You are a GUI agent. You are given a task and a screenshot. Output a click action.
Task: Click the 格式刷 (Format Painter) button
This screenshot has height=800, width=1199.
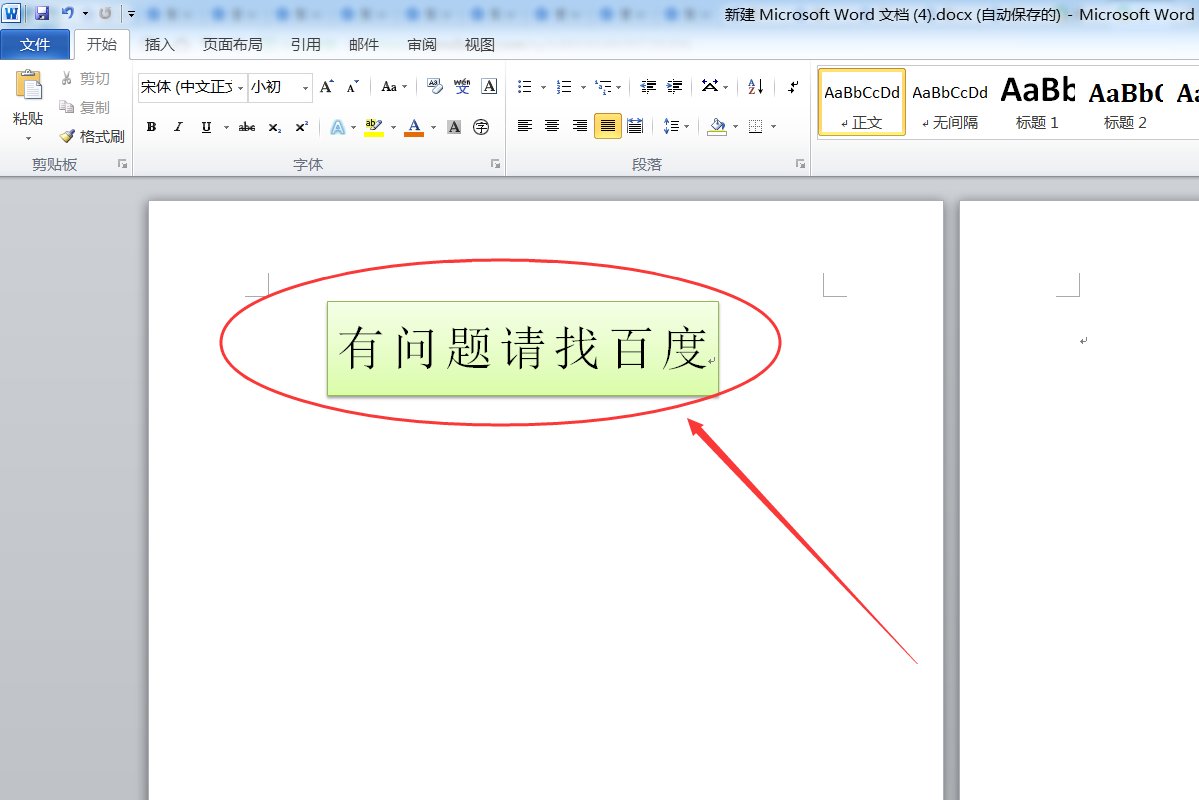click(x=93, y=136)
